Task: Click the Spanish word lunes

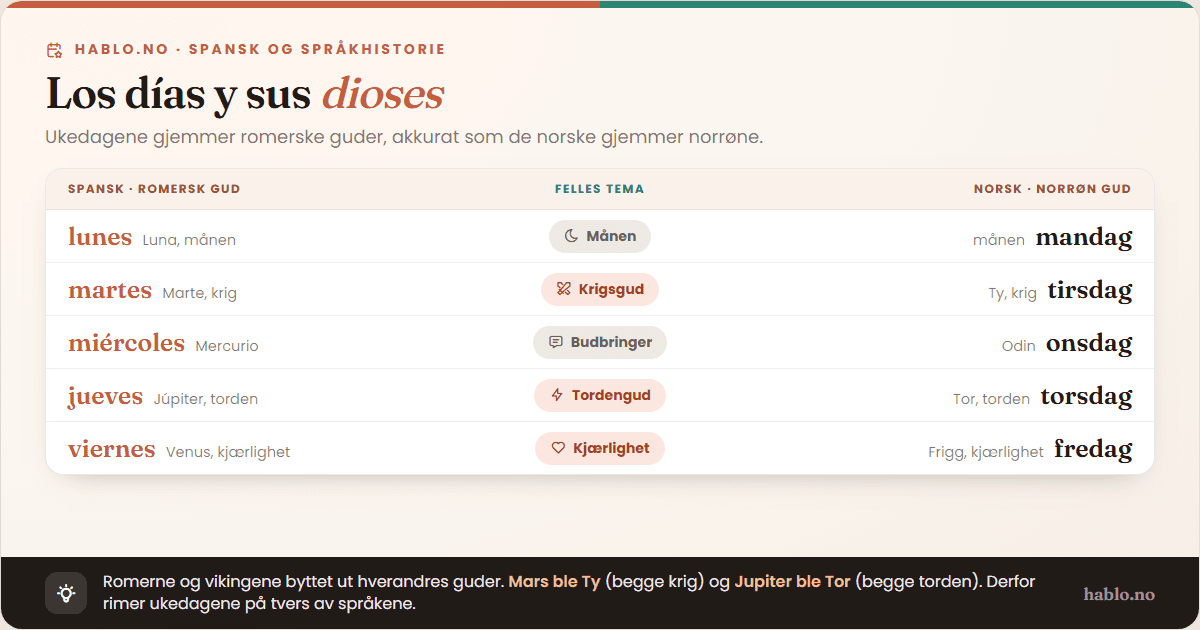Action: [100, 237]
